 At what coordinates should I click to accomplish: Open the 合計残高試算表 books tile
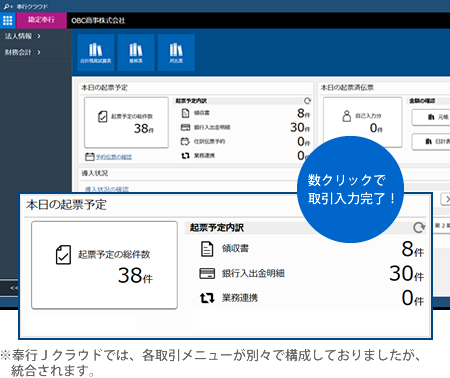tap(96, 52)
